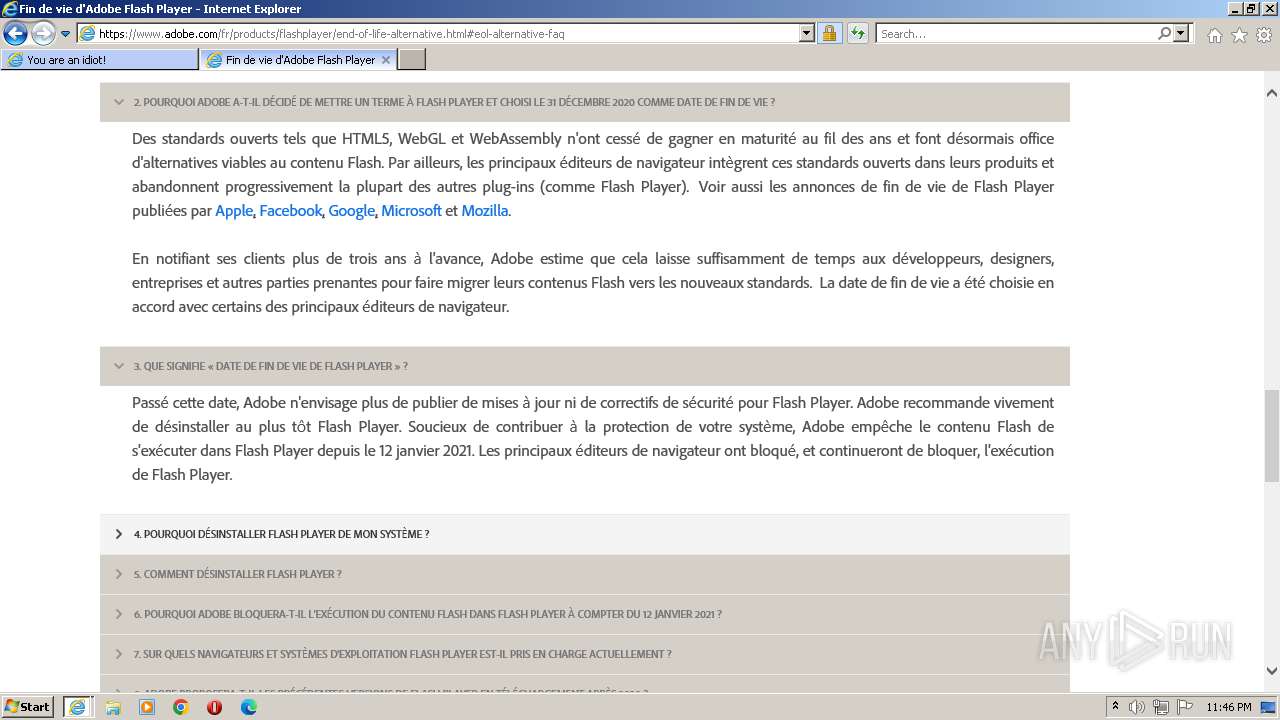Screen dimensions: 1280x720
Task: Go to the Home page icon
Action: (1214, 35)
